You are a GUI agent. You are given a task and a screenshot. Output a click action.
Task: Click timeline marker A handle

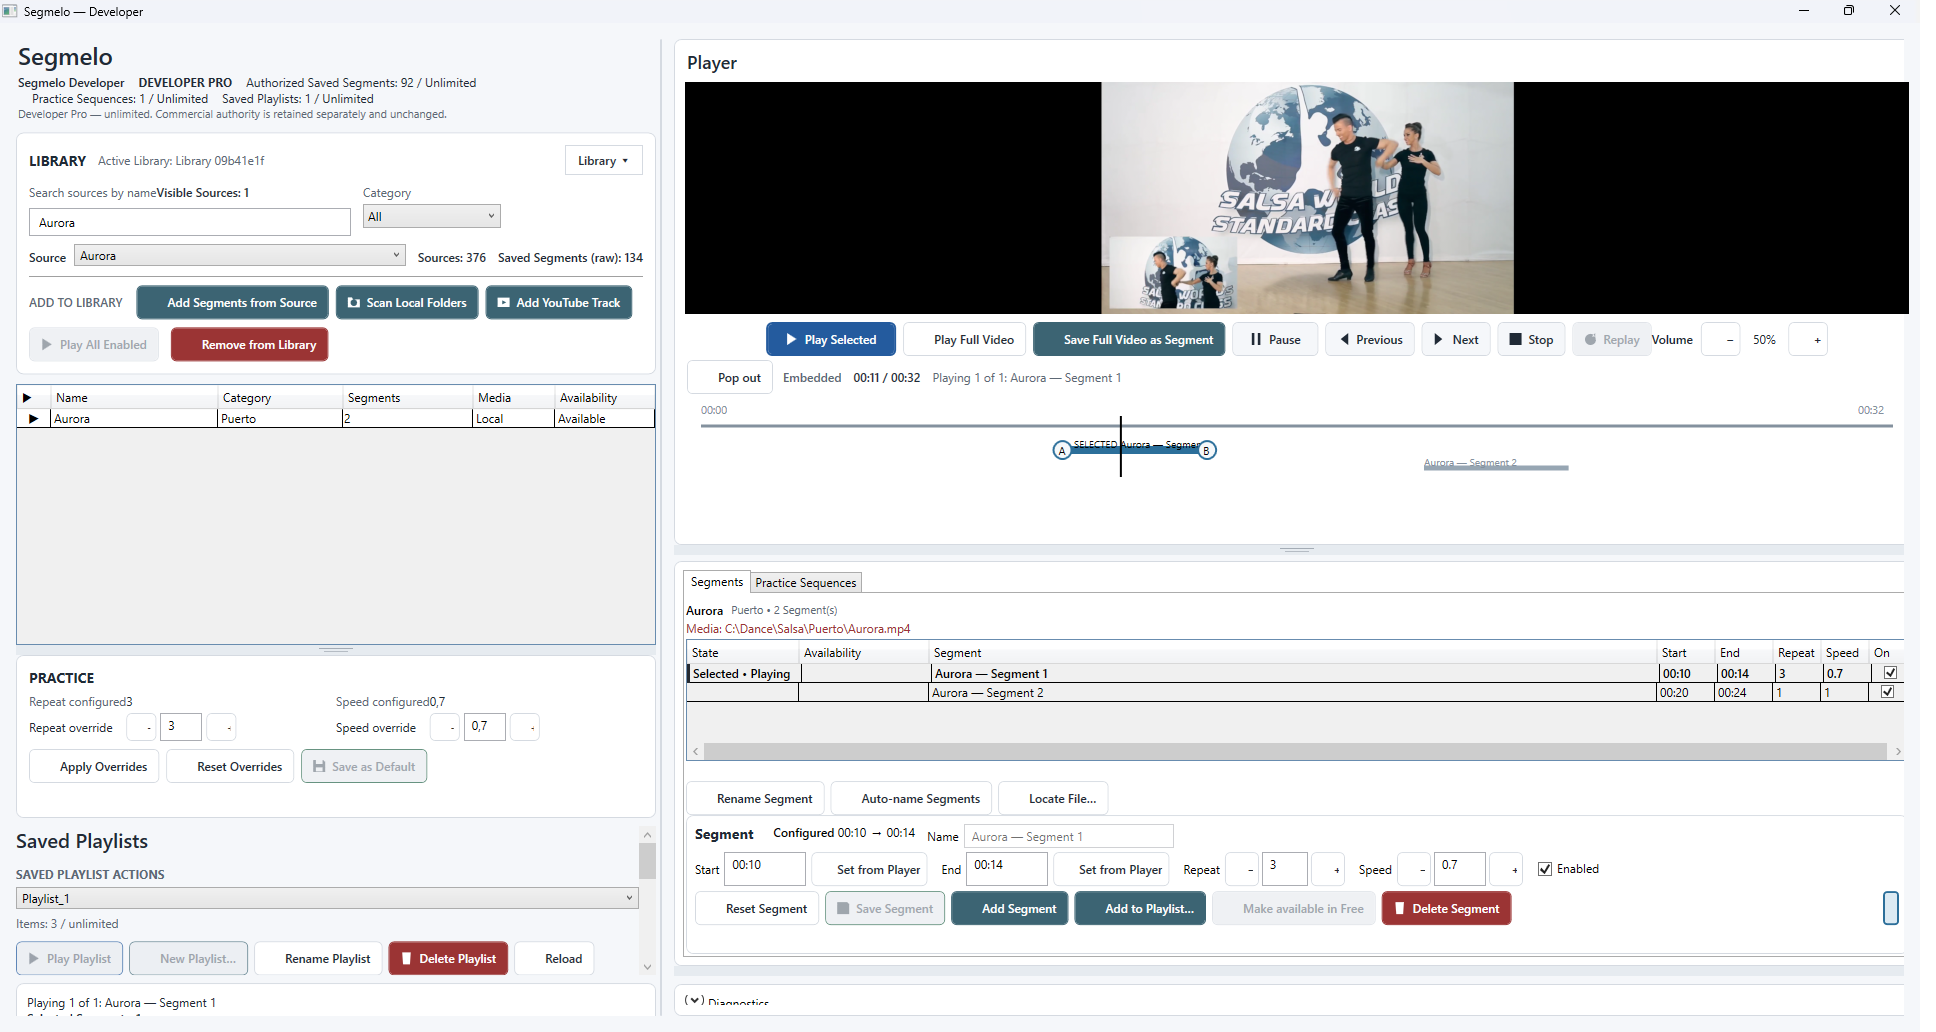(x=1062, y=451)
